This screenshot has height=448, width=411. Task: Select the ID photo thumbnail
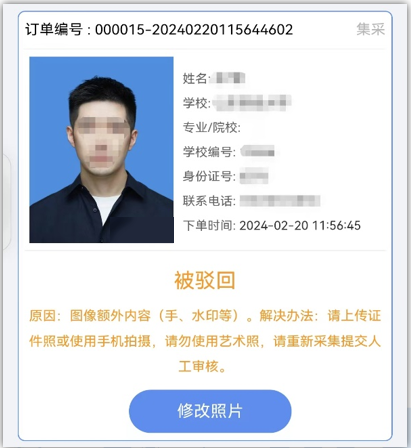click(102, 150)
